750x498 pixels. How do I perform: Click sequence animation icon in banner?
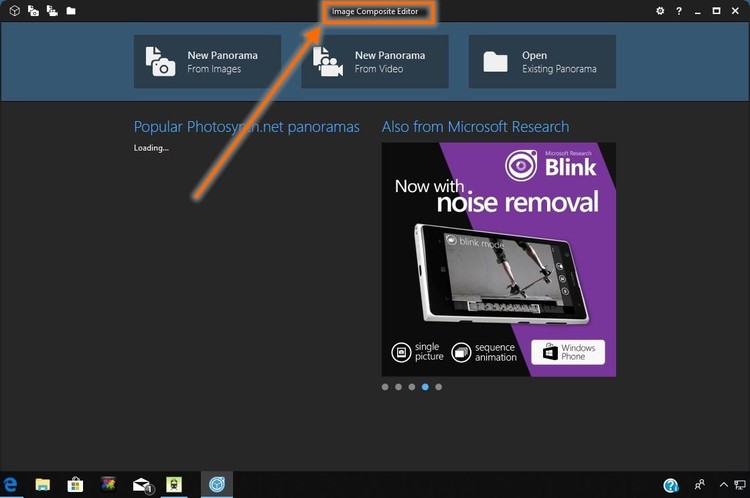tap(461, 353)
